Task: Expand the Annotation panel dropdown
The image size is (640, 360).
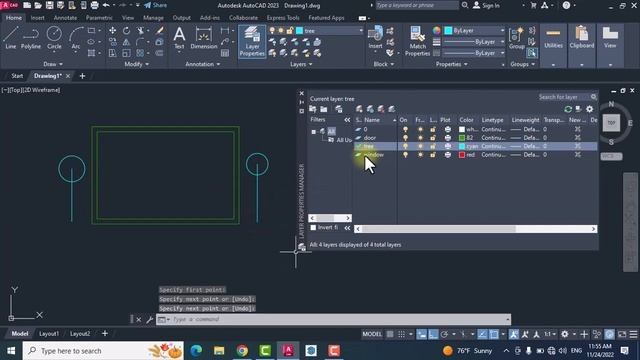Action: [203, 64]
